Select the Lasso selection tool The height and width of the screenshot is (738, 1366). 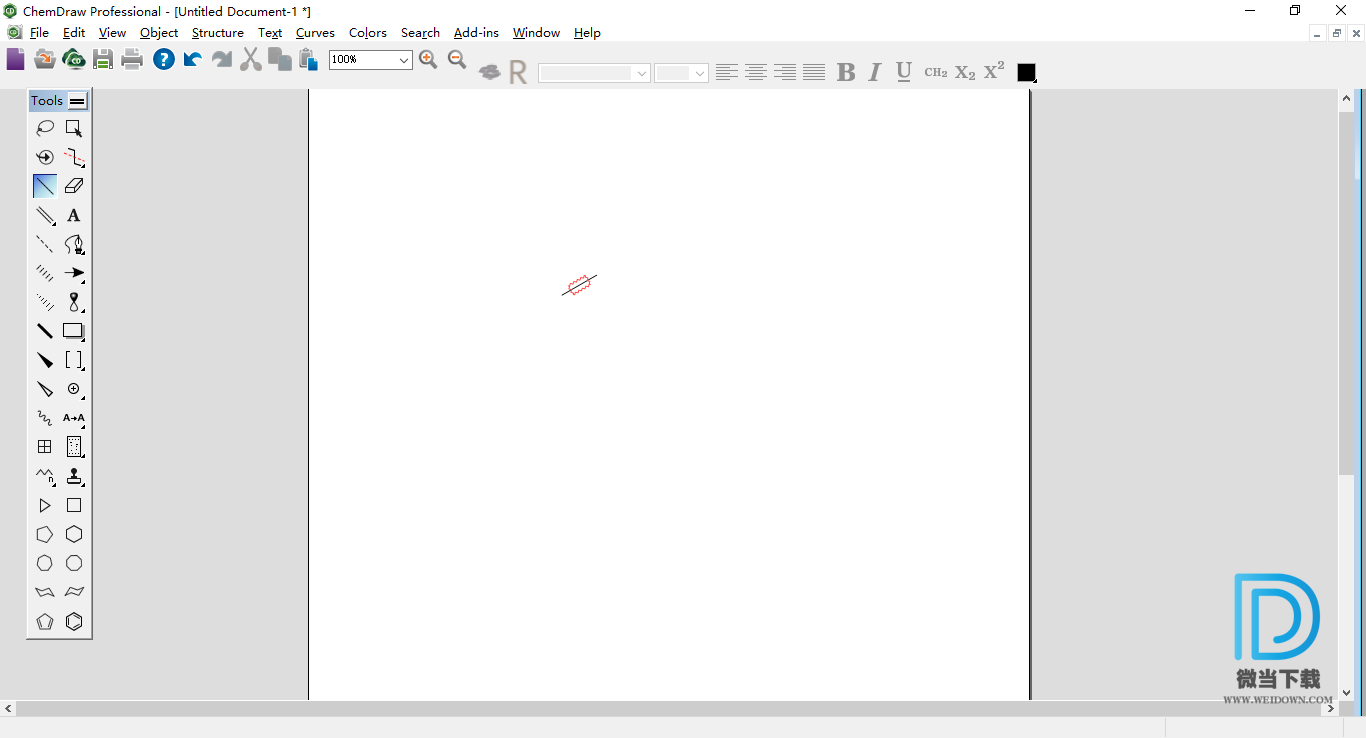tap(45, 128)
